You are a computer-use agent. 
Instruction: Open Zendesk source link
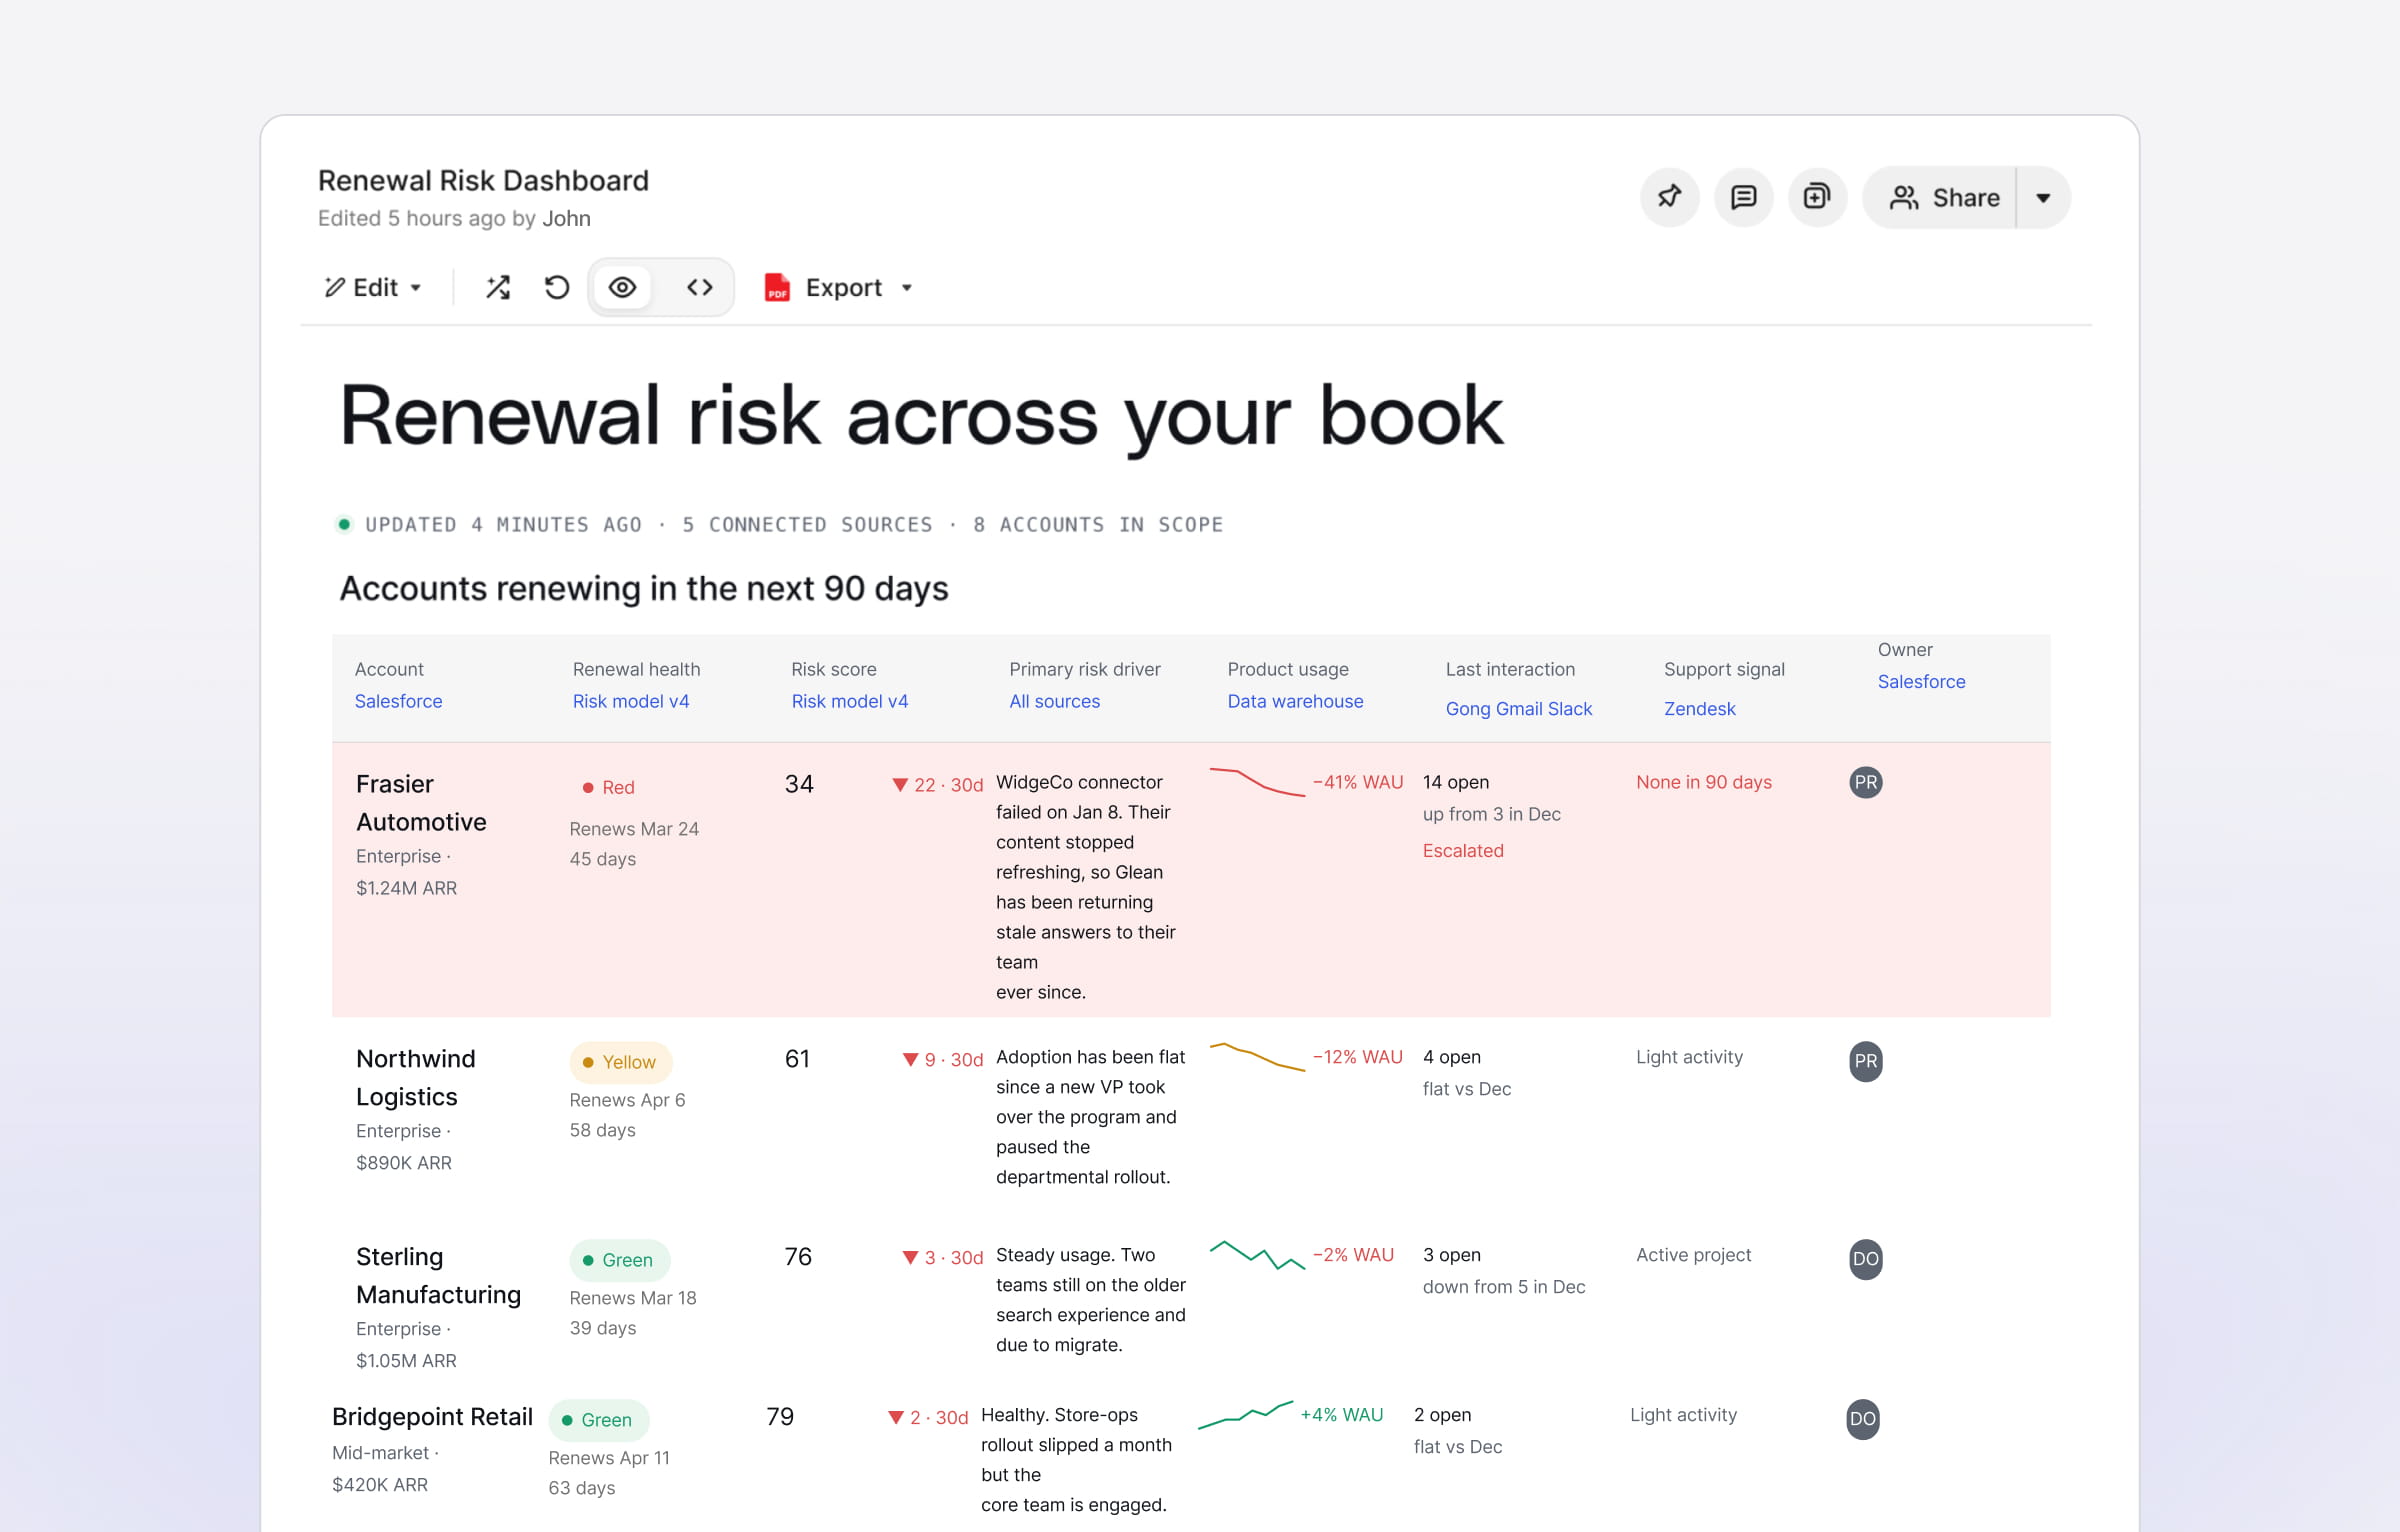(x=1699, y=708)
